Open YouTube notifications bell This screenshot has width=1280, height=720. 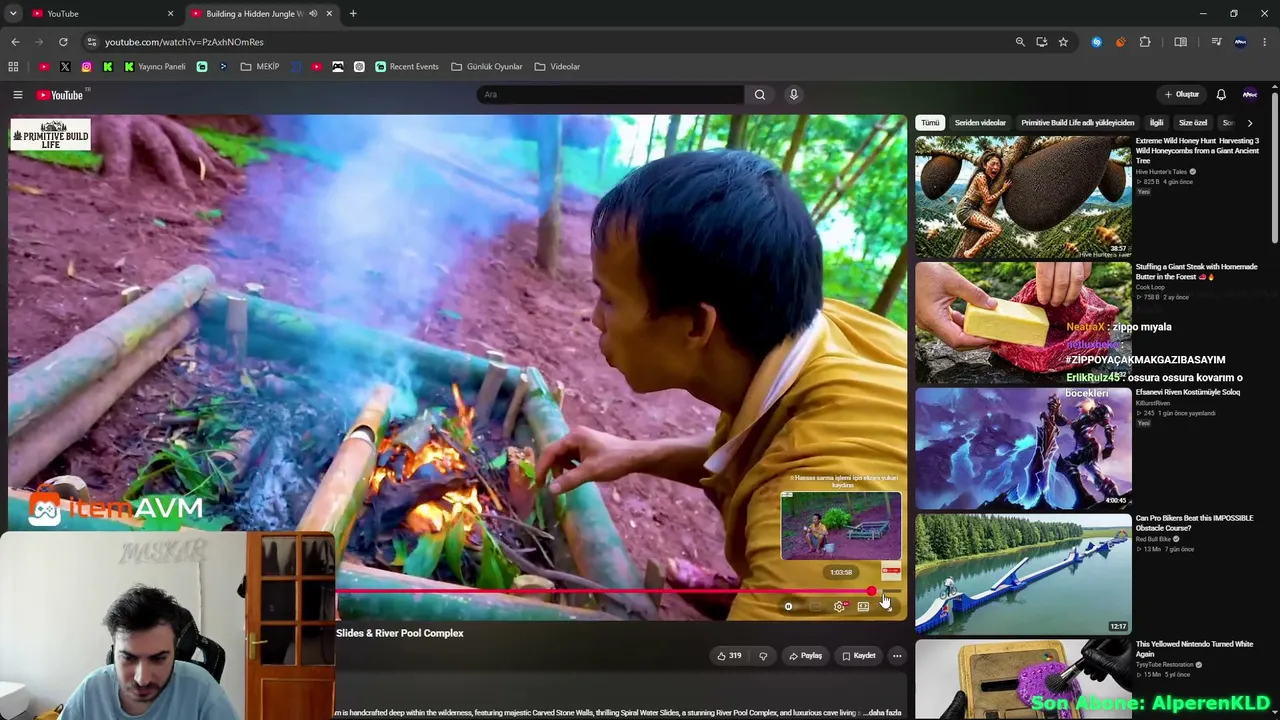[x=1221, y=95]
